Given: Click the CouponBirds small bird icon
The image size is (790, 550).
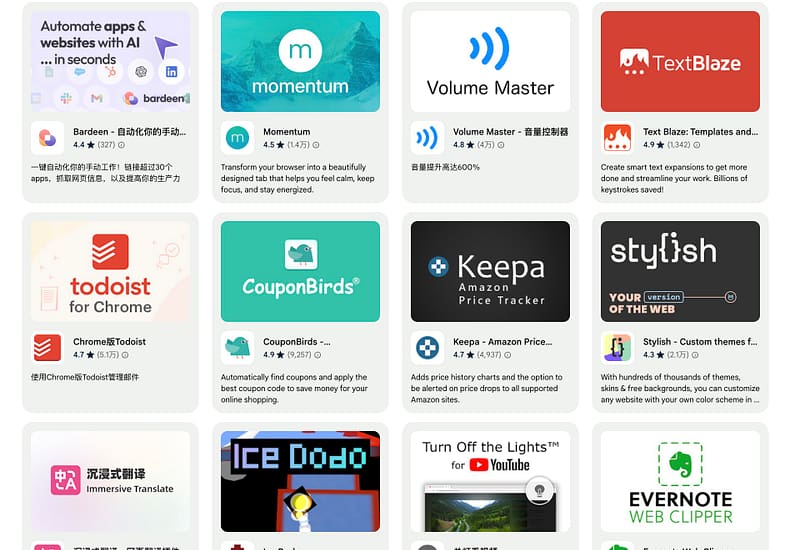Looking at the screenshot, I should (x=237, y=348).
